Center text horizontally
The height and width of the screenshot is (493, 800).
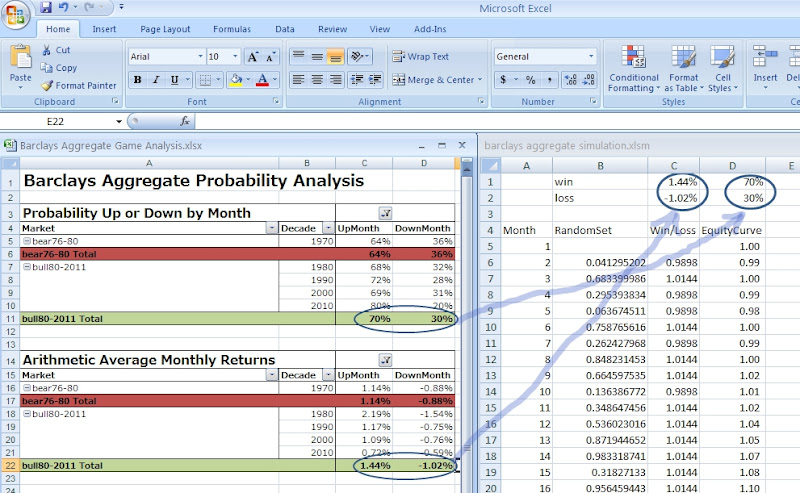pyautogui.click(x=317, y=80)
